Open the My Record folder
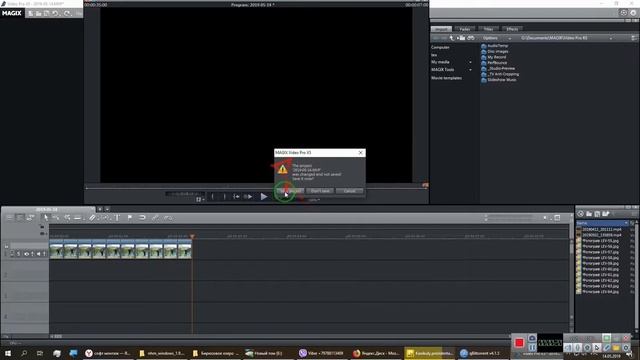Viewport: 640px width, 360px height. [x=494, y=57]
